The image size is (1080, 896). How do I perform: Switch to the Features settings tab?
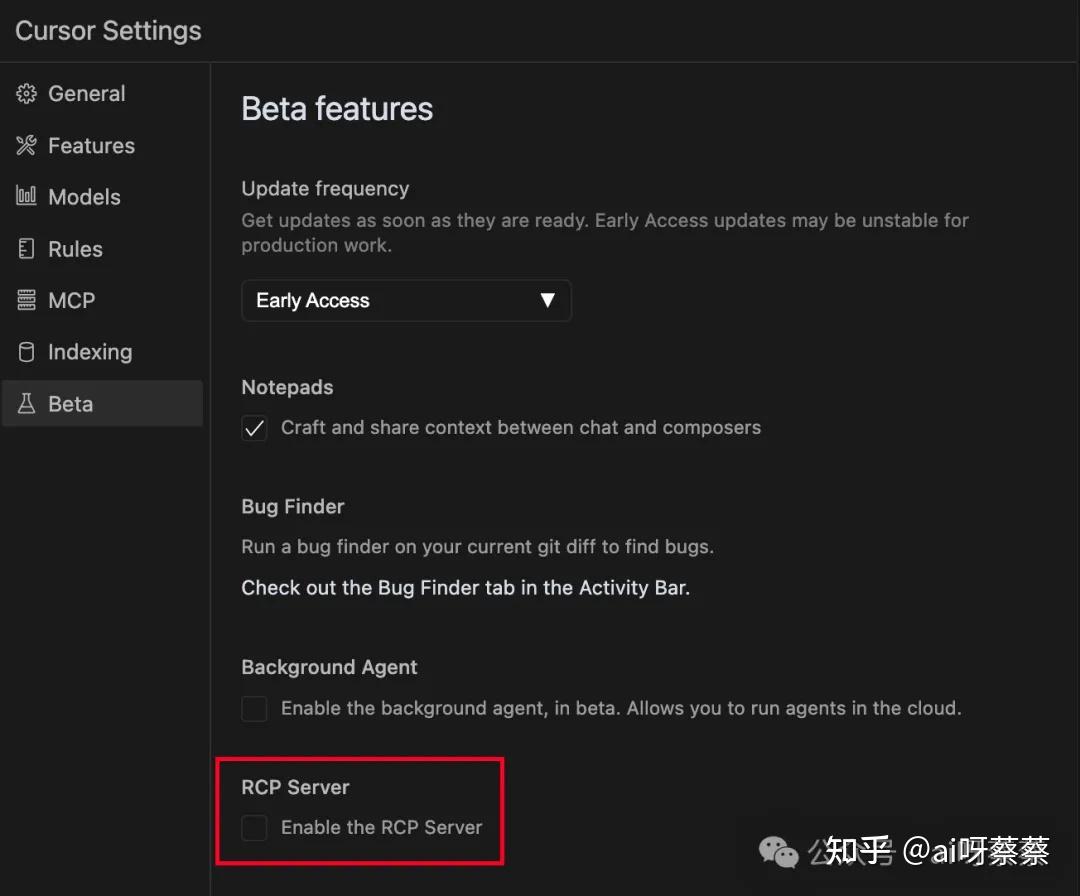coord(91,146)
